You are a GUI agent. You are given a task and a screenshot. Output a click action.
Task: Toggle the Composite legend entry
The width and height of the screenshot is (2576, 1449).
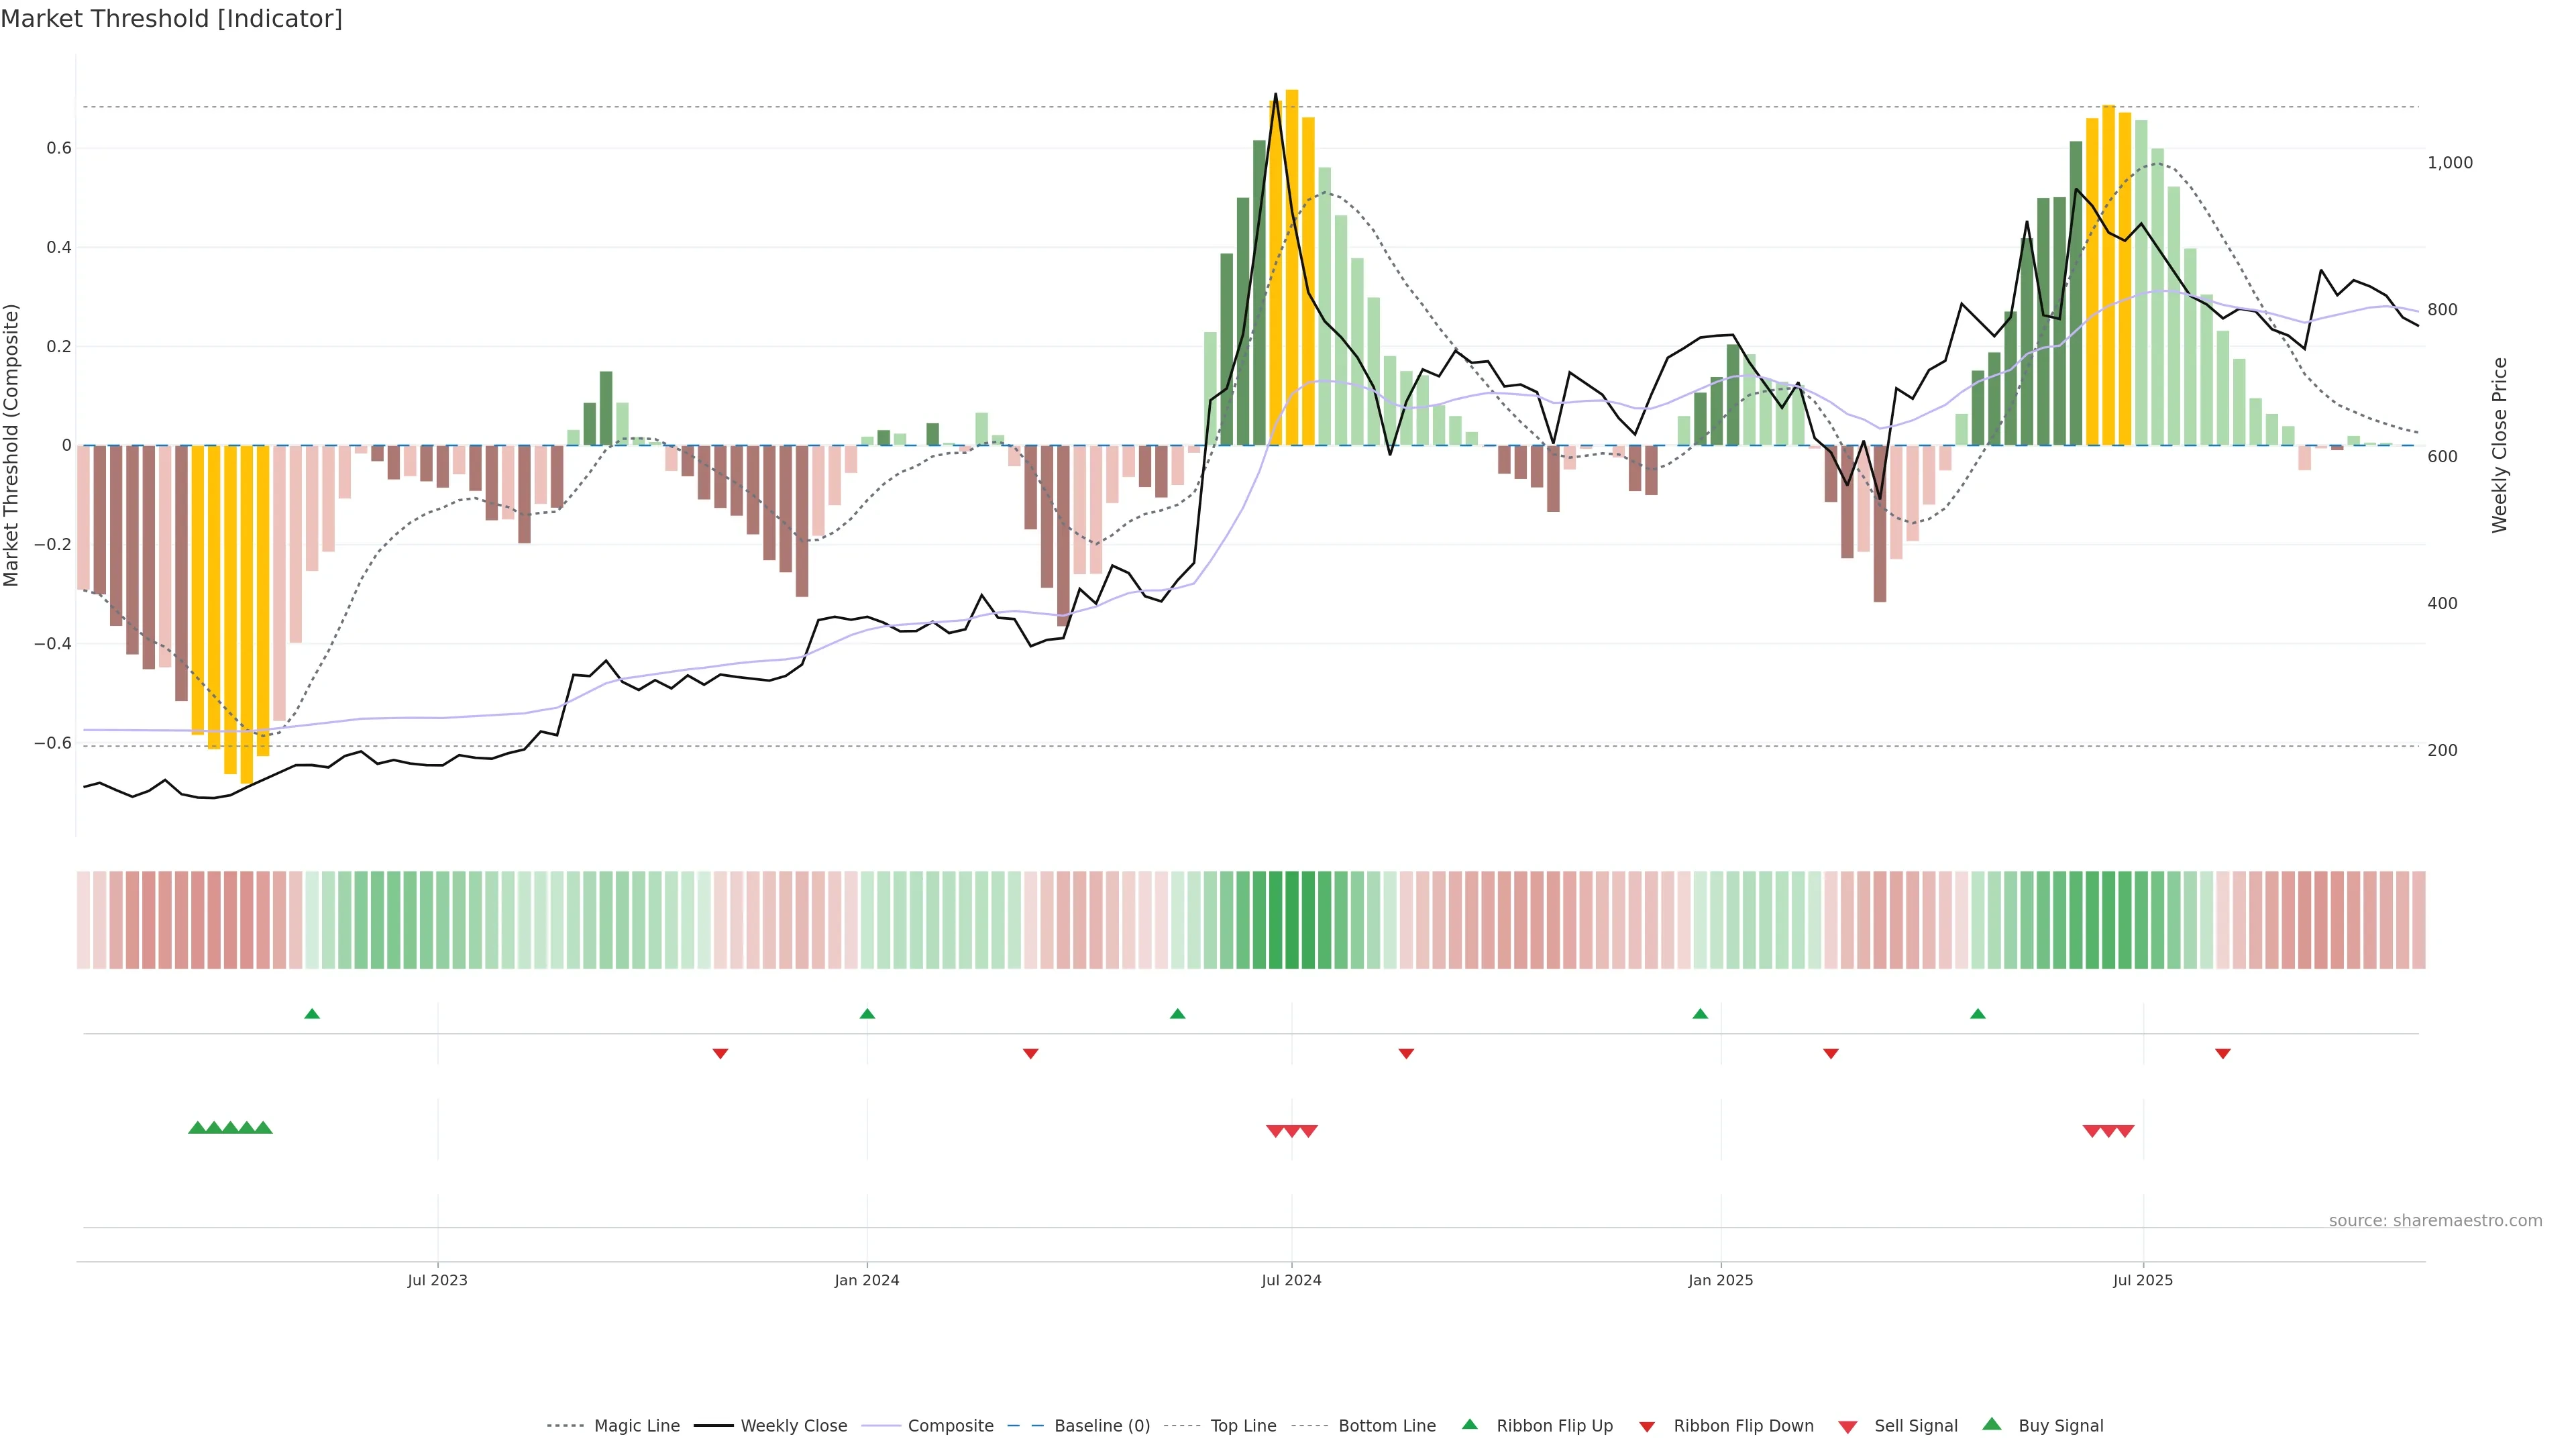click(950, 1425)
